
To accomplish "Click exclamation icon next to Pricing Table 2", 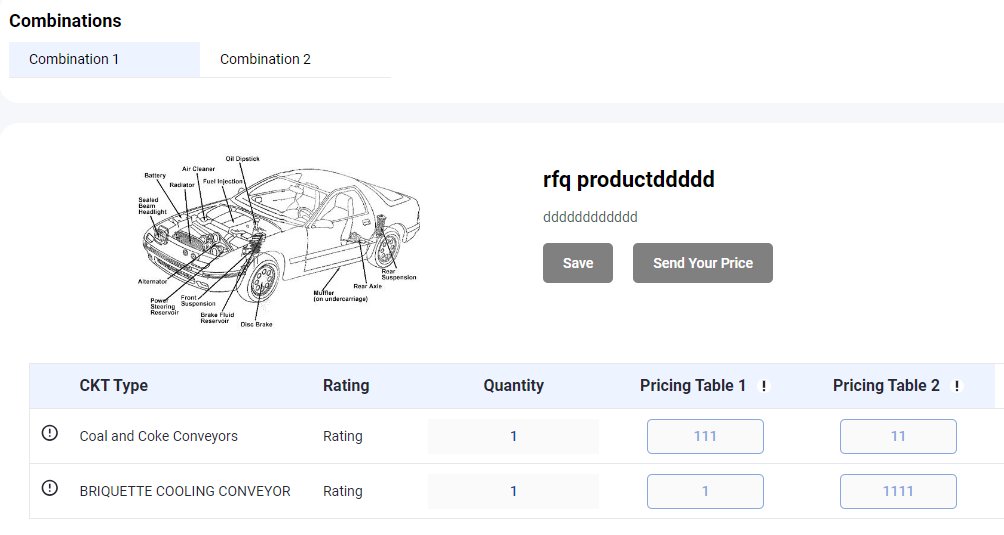I will tap(957, 386).
